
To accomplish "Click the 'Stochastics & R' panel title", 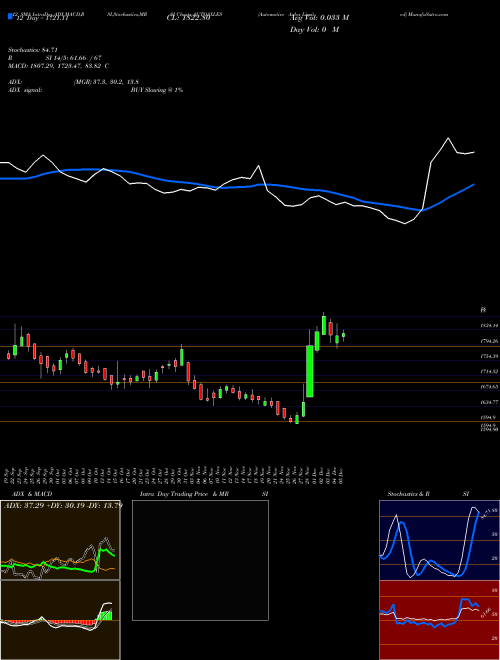I will tap(409, 494).
